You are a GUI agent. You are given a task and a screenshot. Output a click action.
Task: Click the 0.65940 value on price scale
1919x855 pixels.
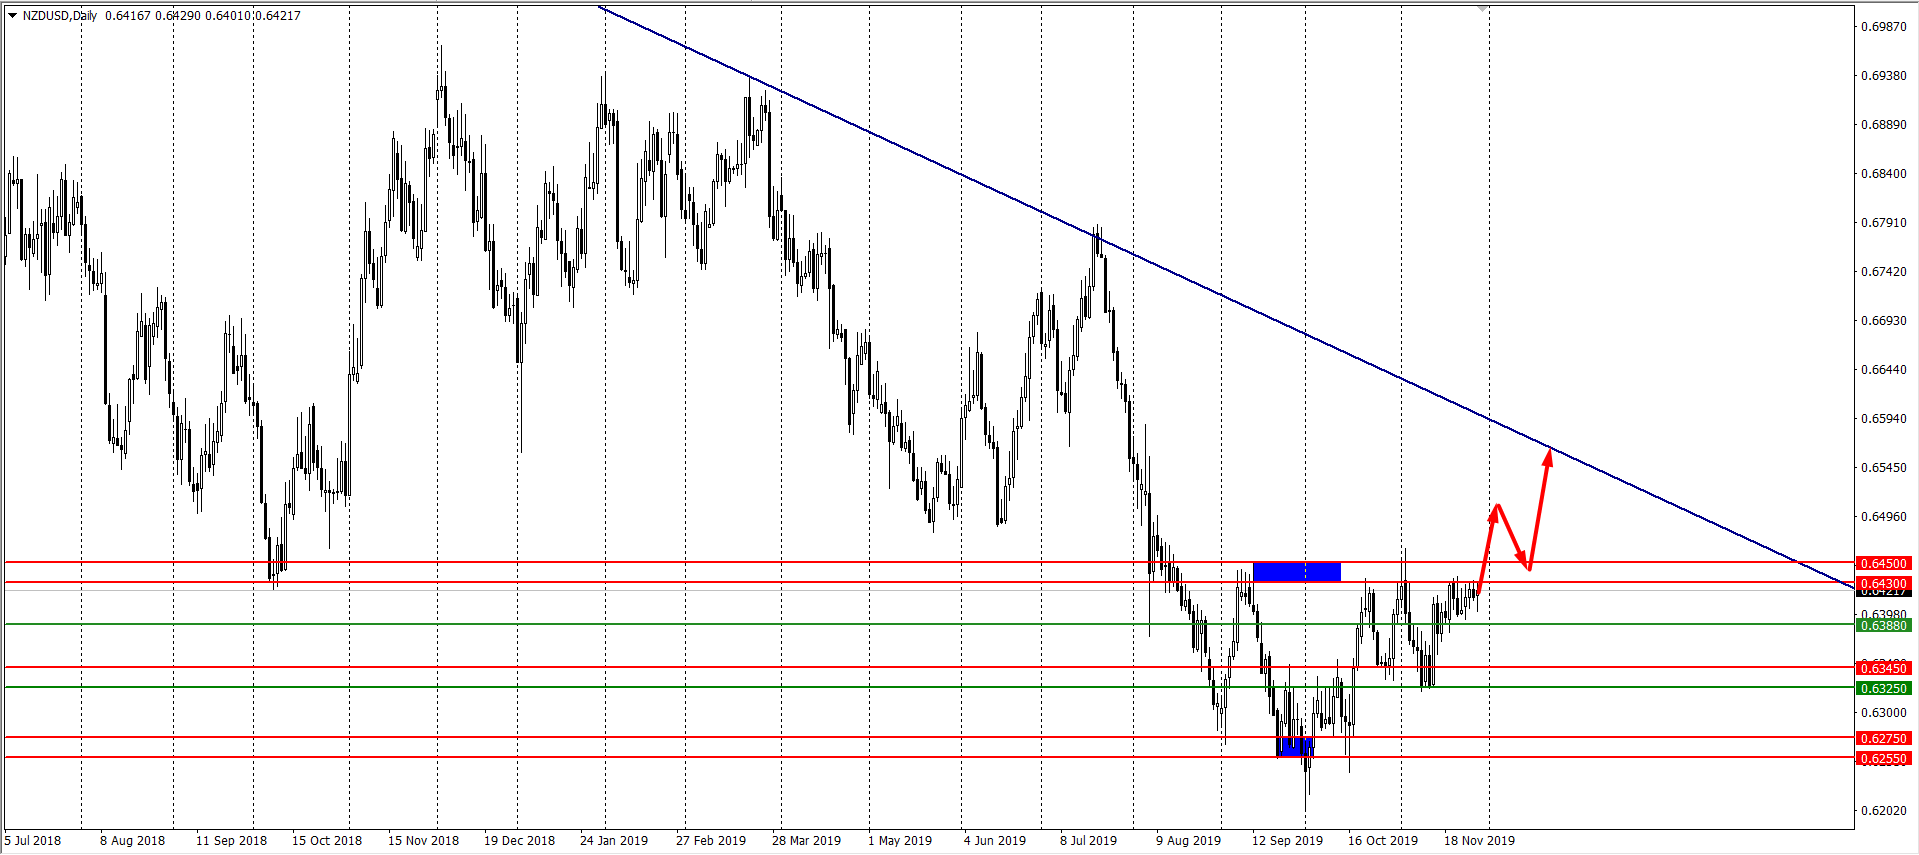(1883, 419)
